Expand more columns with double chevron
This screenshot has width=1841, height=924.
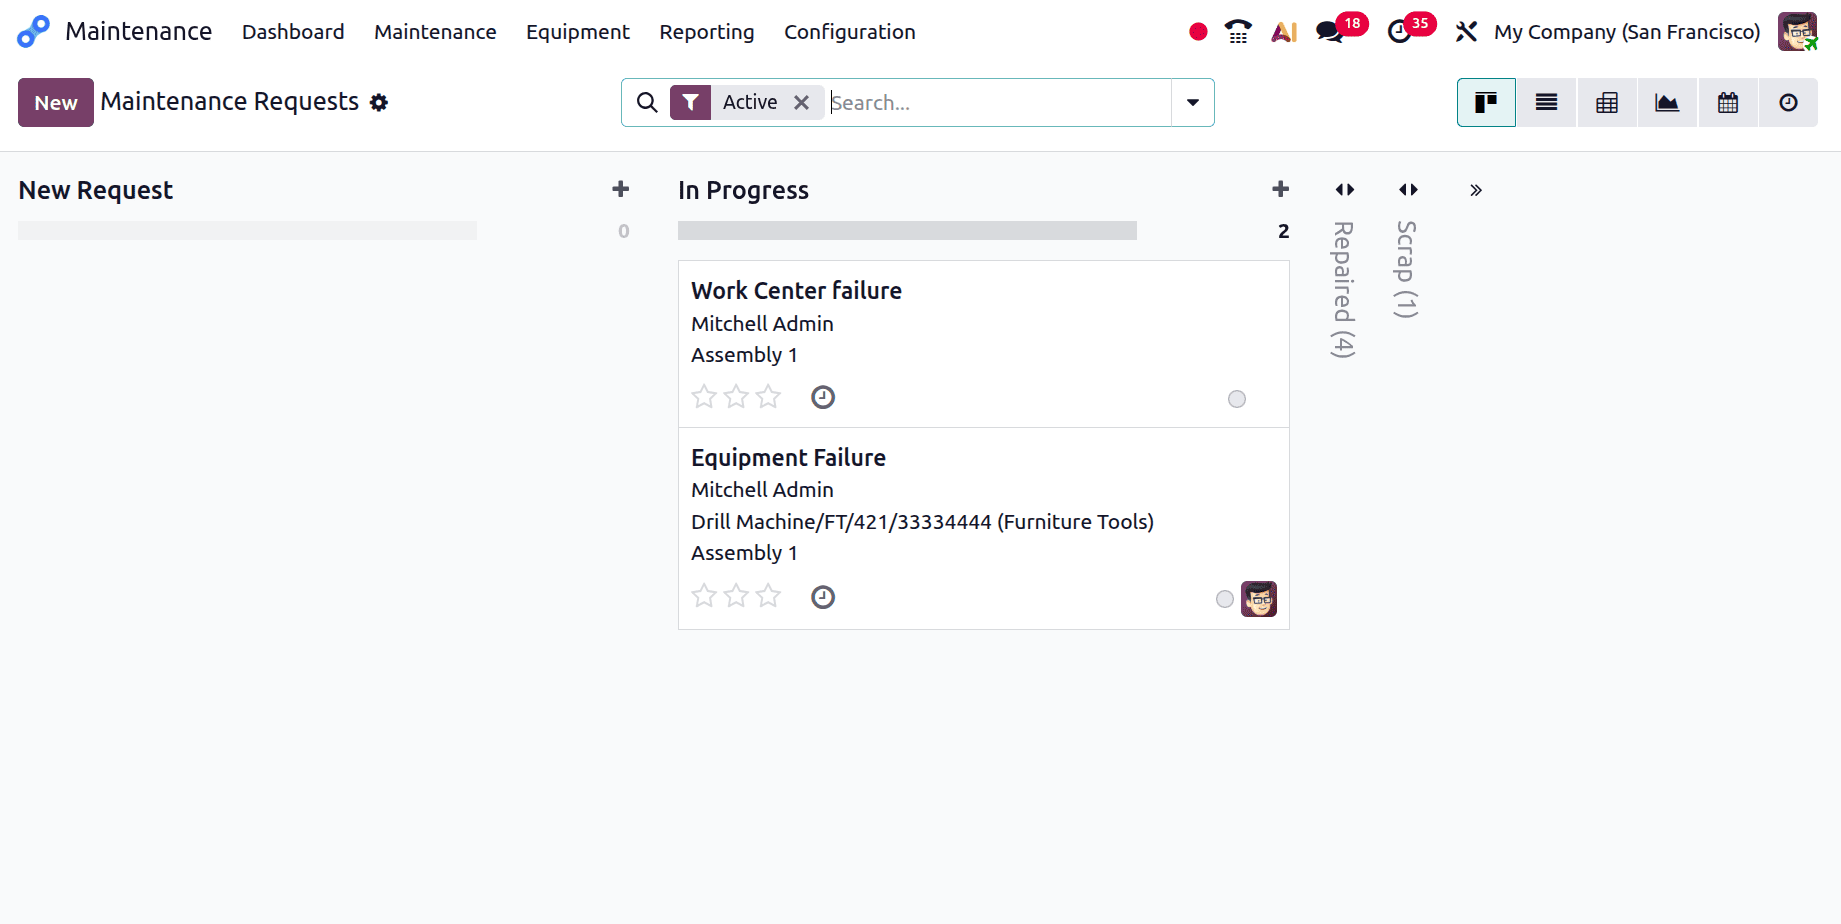coord(1476,190)
